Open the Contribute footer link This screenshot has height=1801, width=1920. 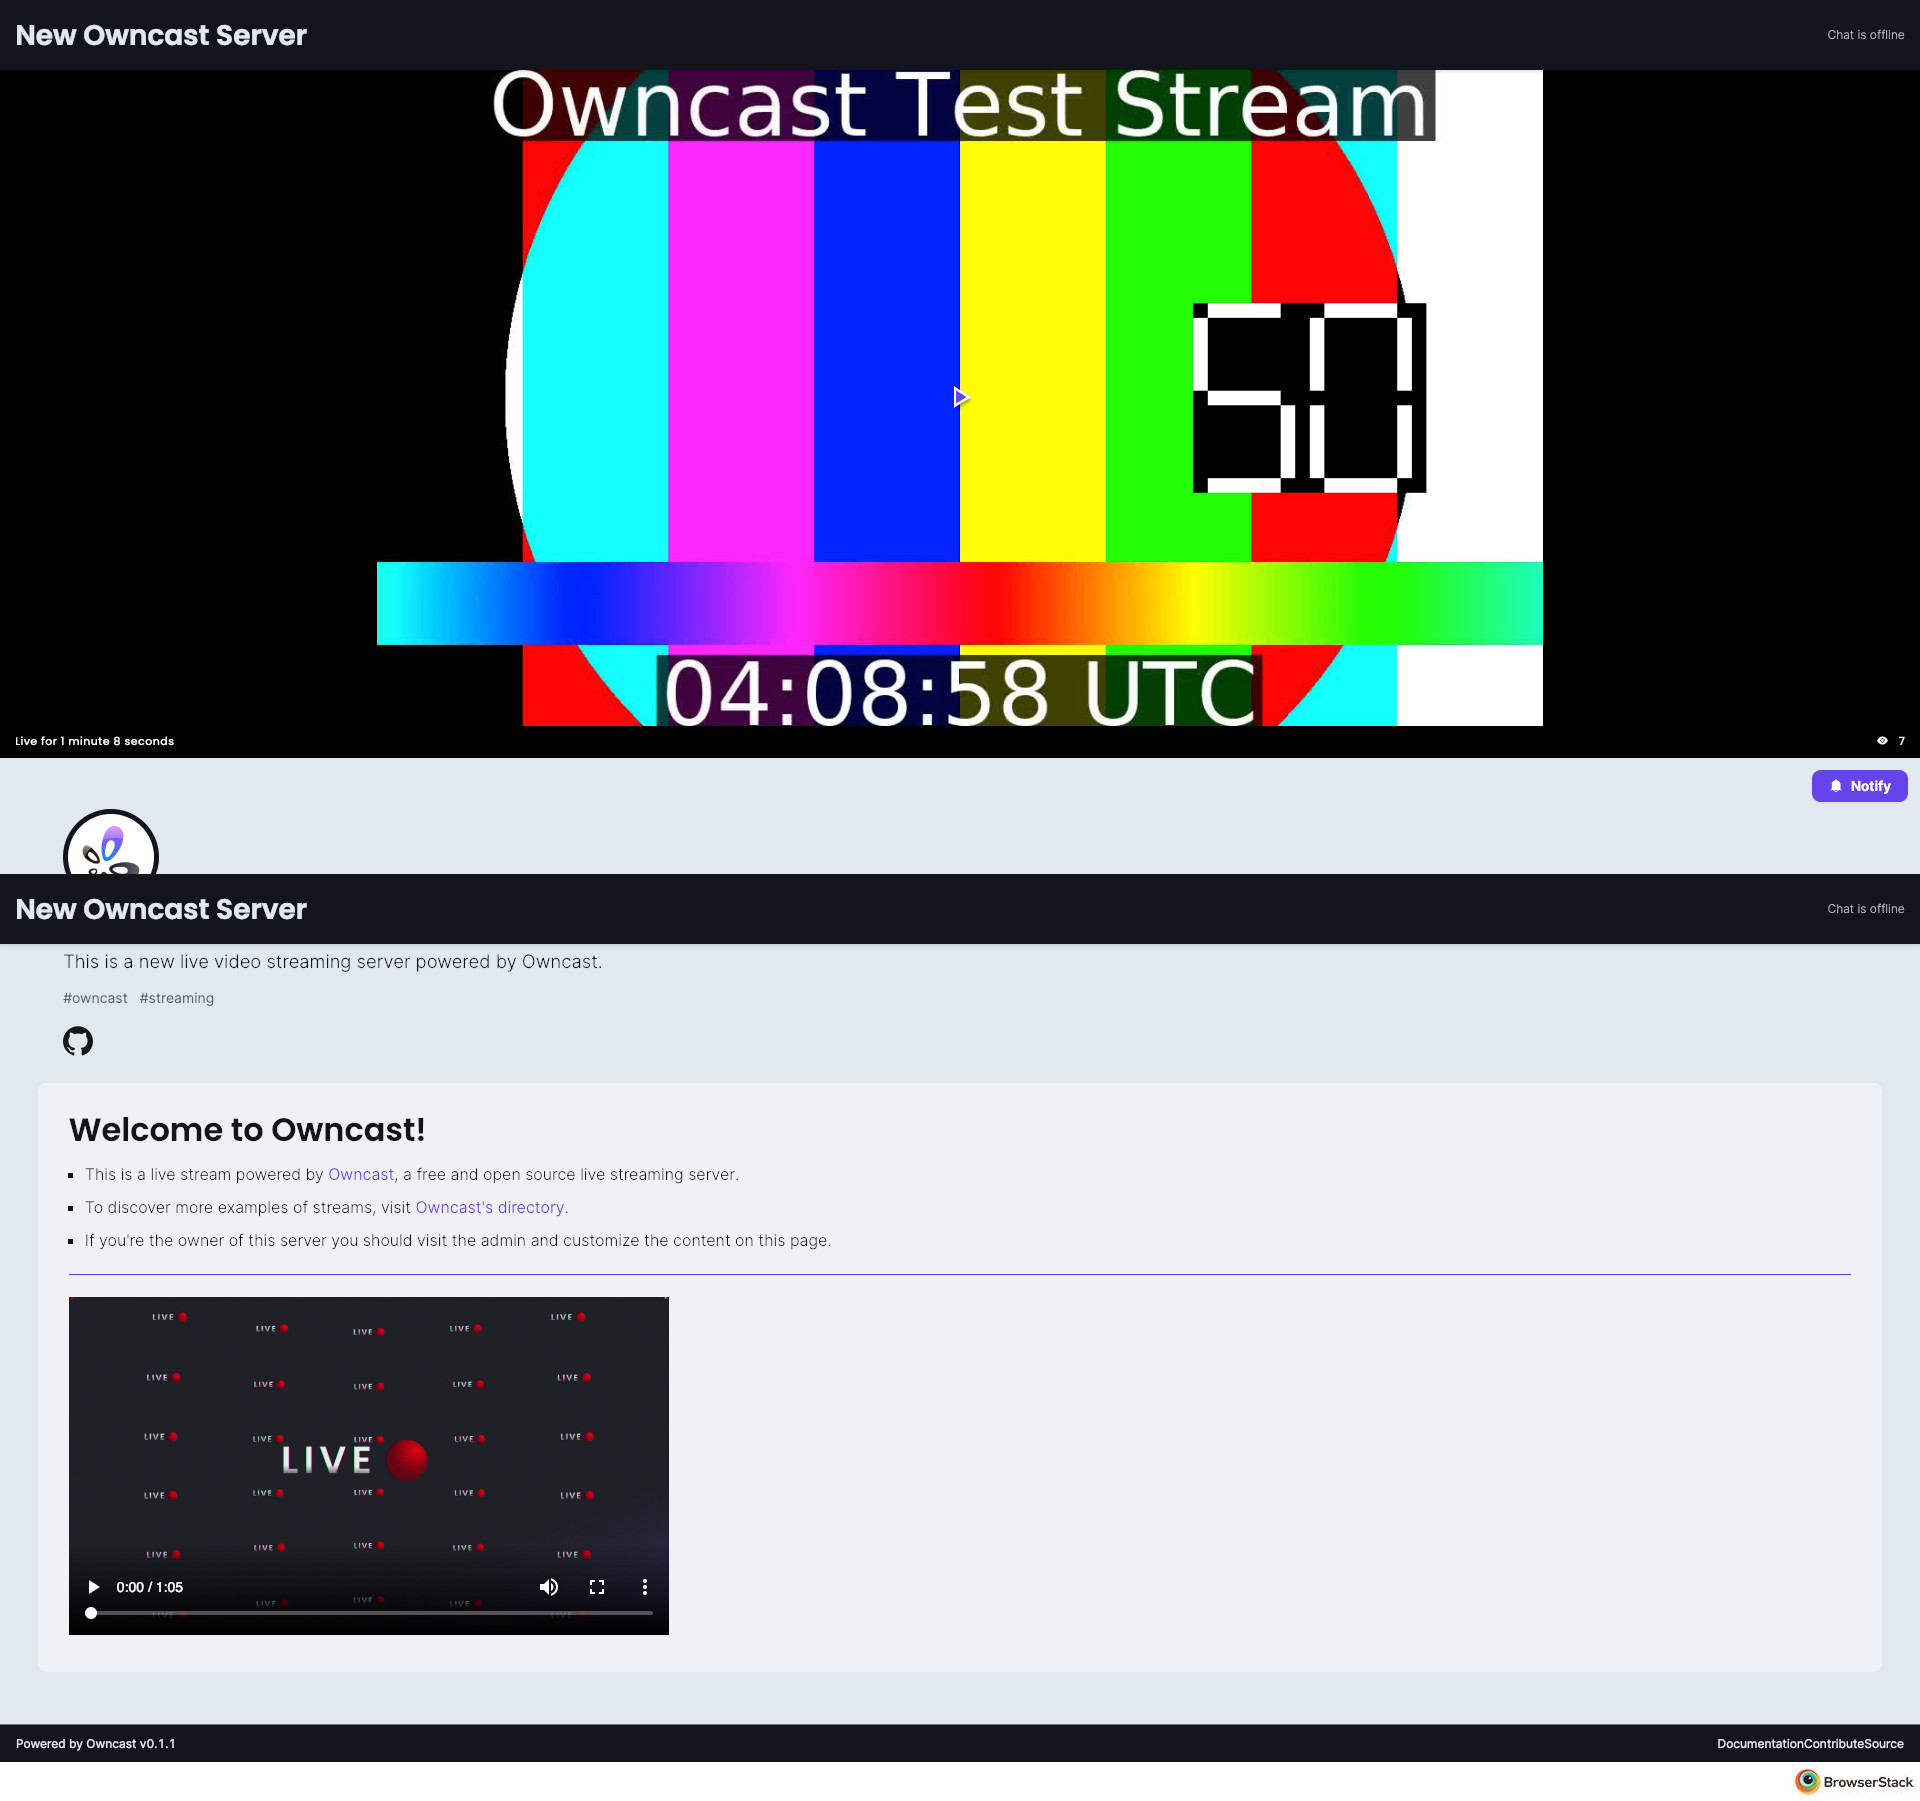pyautogui.click(x=1834, y=1743)
